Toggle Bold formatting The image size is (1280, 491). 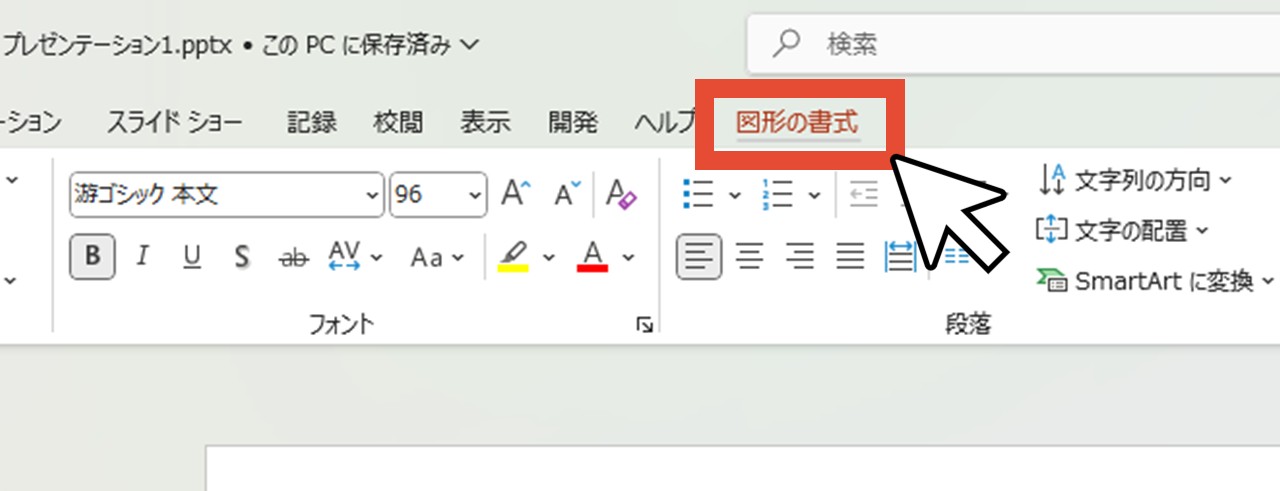(93, 257)
